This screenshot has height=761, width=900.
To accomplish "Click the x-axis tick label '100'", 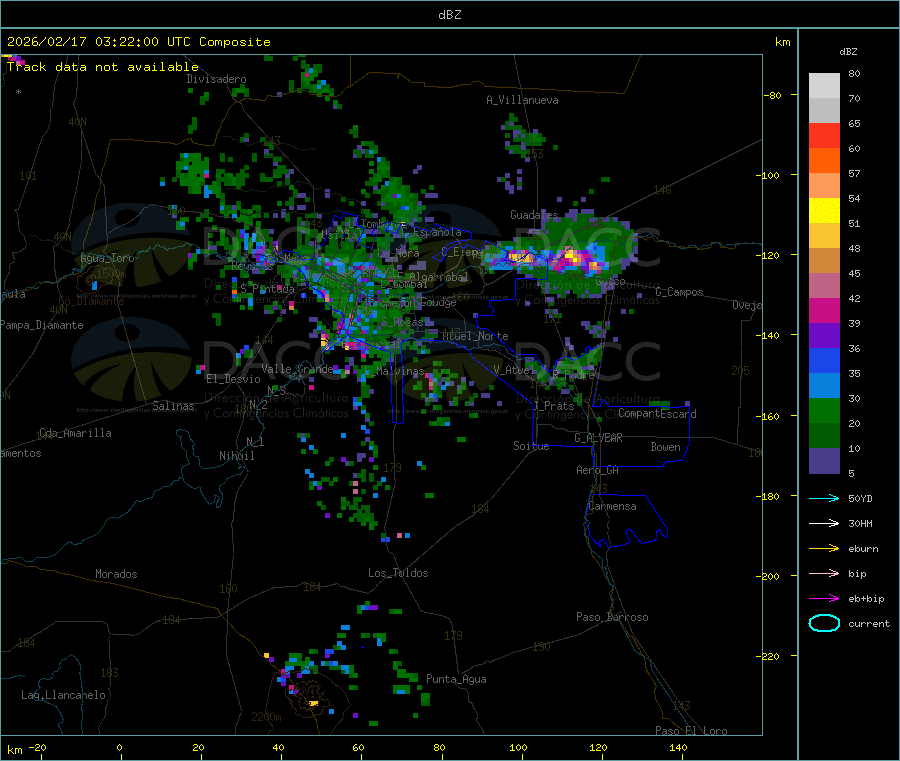I will (x=518, y=747).
